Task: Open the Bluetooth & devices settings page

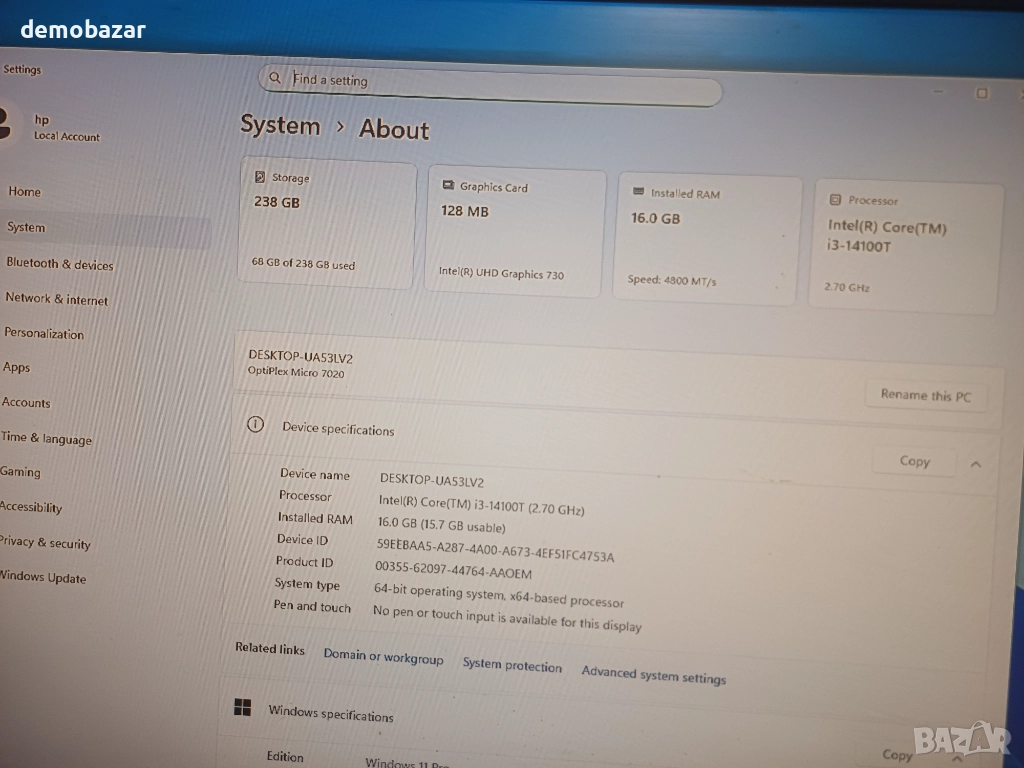Action: 60,264
